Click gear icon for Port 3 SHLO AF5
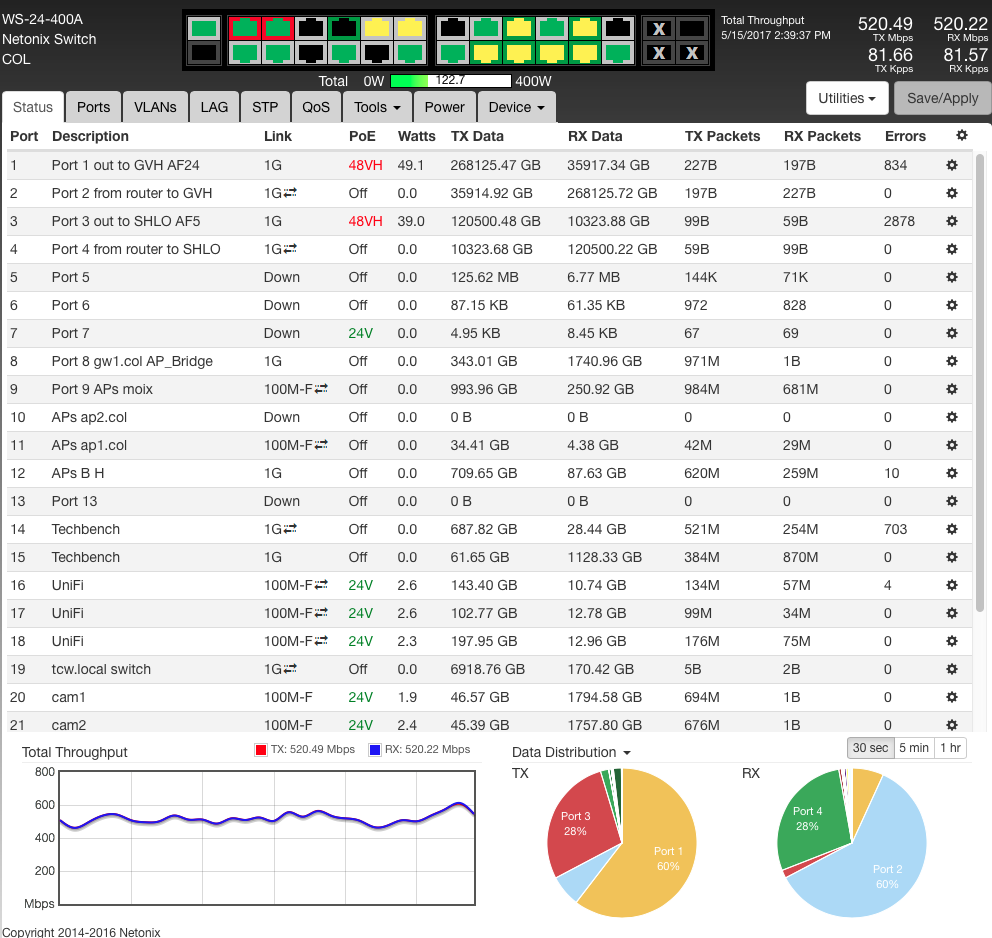992x938 pixels. [x=952, y=221]
